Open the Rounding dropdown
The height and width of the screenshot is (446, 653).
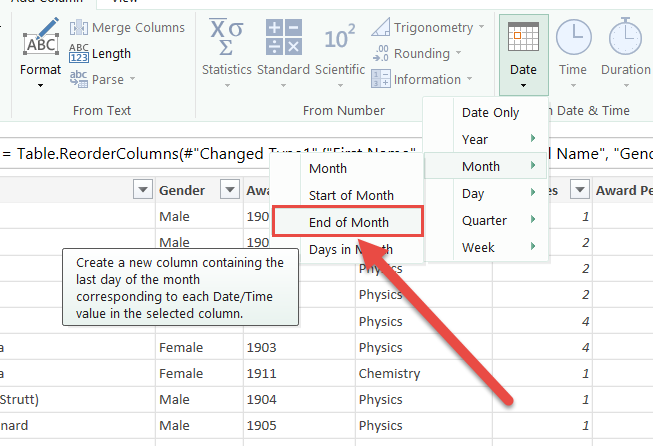(x=428, y=53)
